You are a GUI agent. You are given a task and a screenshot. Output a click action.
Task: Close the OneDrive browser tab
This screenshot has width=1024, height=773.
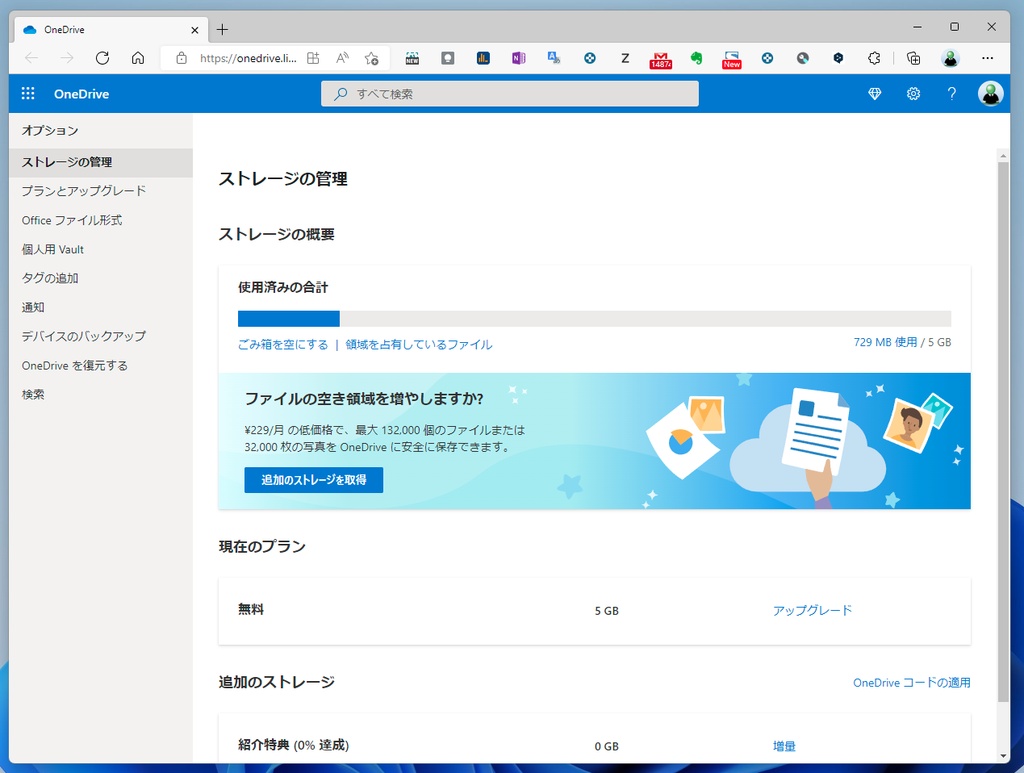click(195, 29)
